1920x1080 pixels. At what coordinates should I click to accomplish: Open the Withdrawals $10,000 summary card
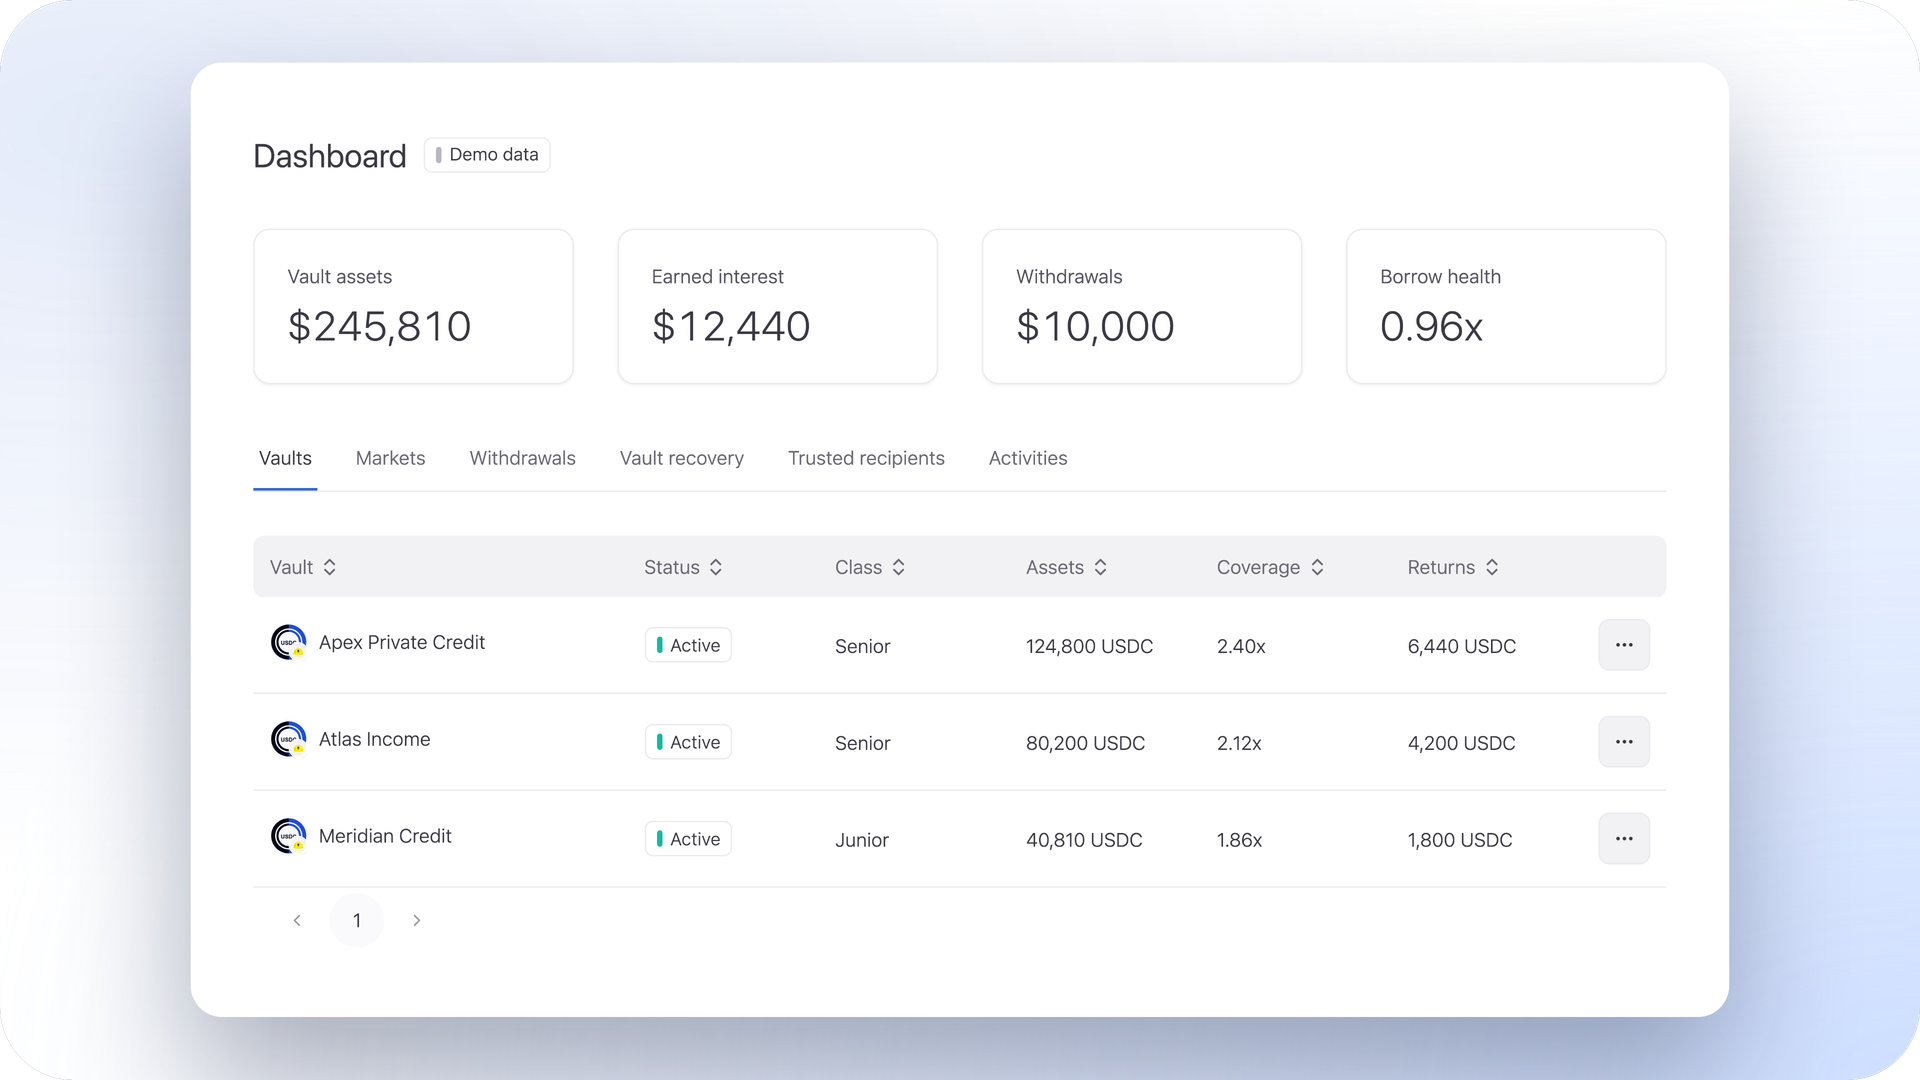(1142, 306)
